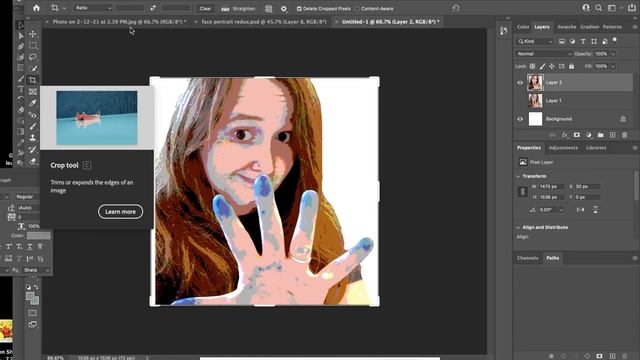Select the Clone Stamp tool

pyautogui.click(x=33, y=138)
